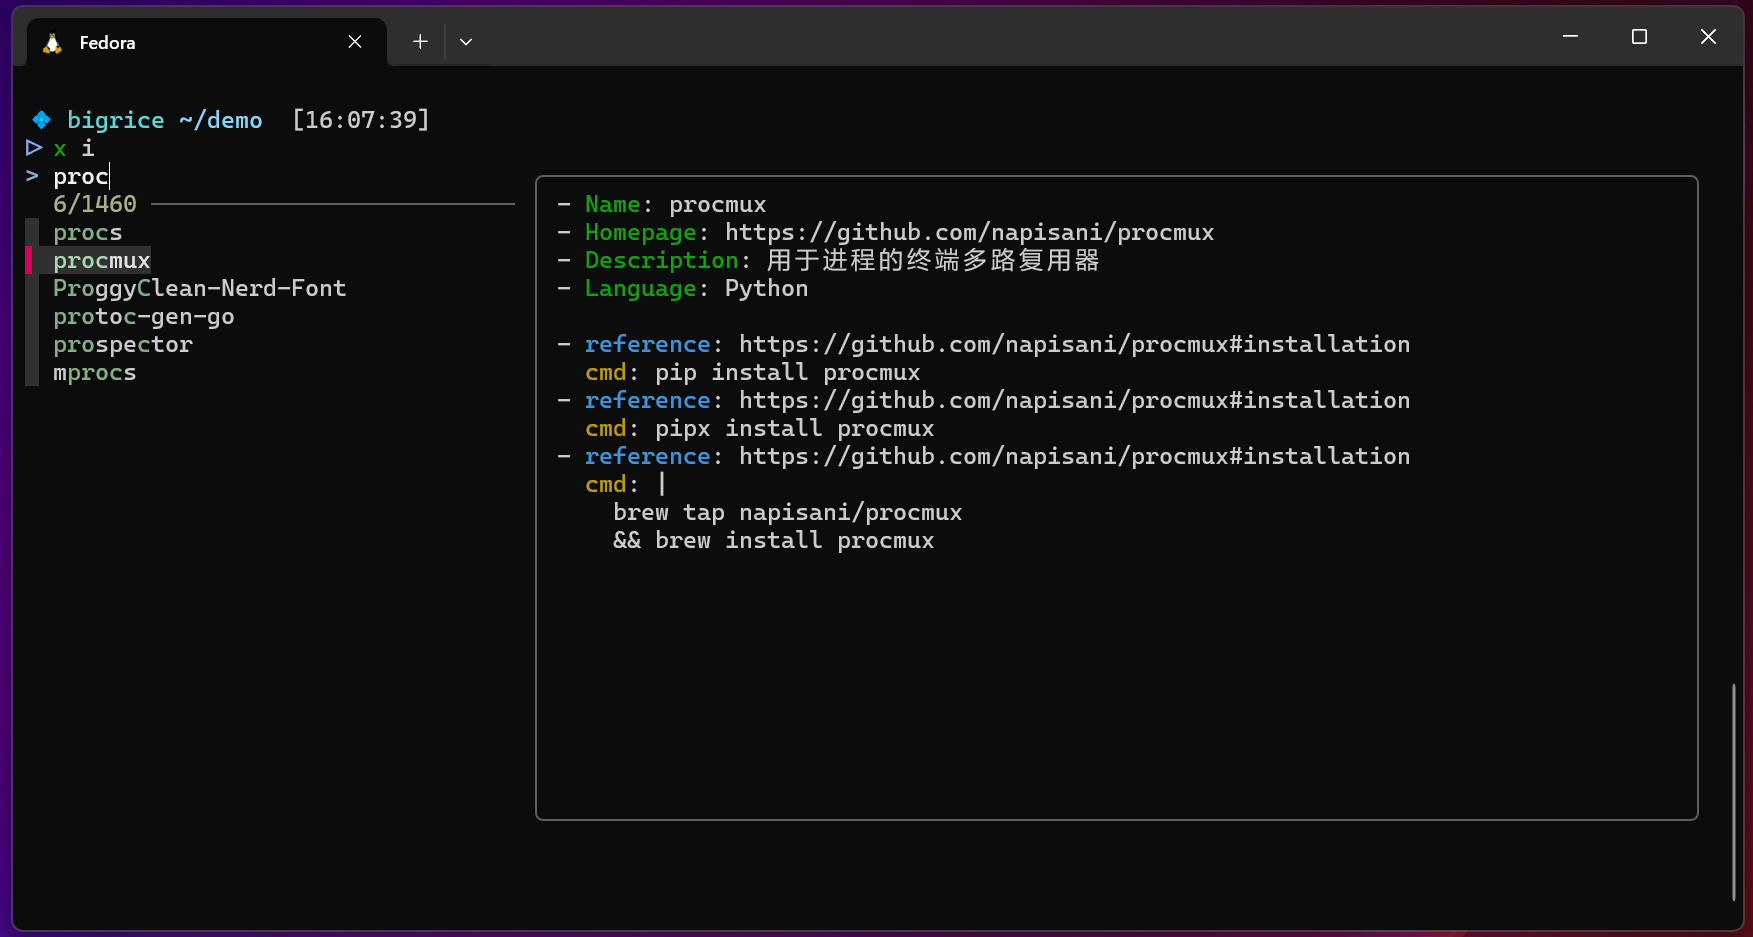Select 'prospector' in the list
This screenshot has height=937, width=1753.
tap(123, 345)
